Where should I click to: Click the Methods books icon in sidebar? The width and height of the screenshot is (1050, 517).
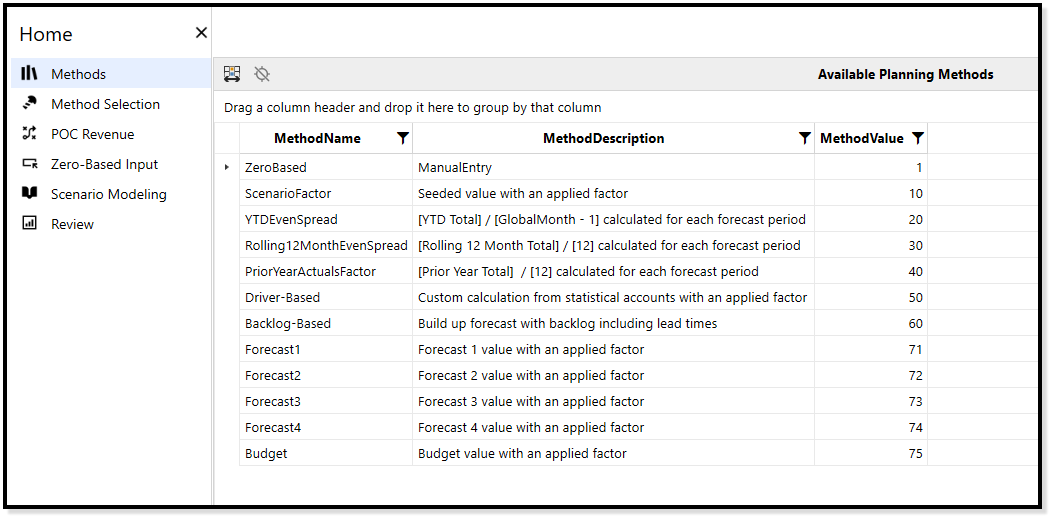point(30,74)
